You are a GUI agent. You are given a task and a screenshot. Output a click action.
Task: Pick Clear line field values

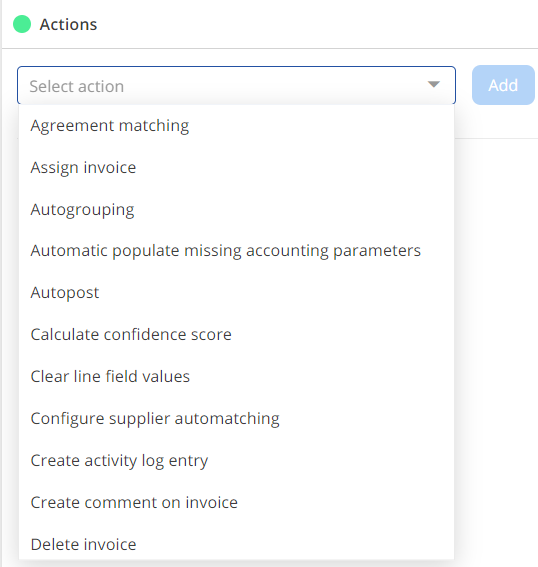pos(236,376)
